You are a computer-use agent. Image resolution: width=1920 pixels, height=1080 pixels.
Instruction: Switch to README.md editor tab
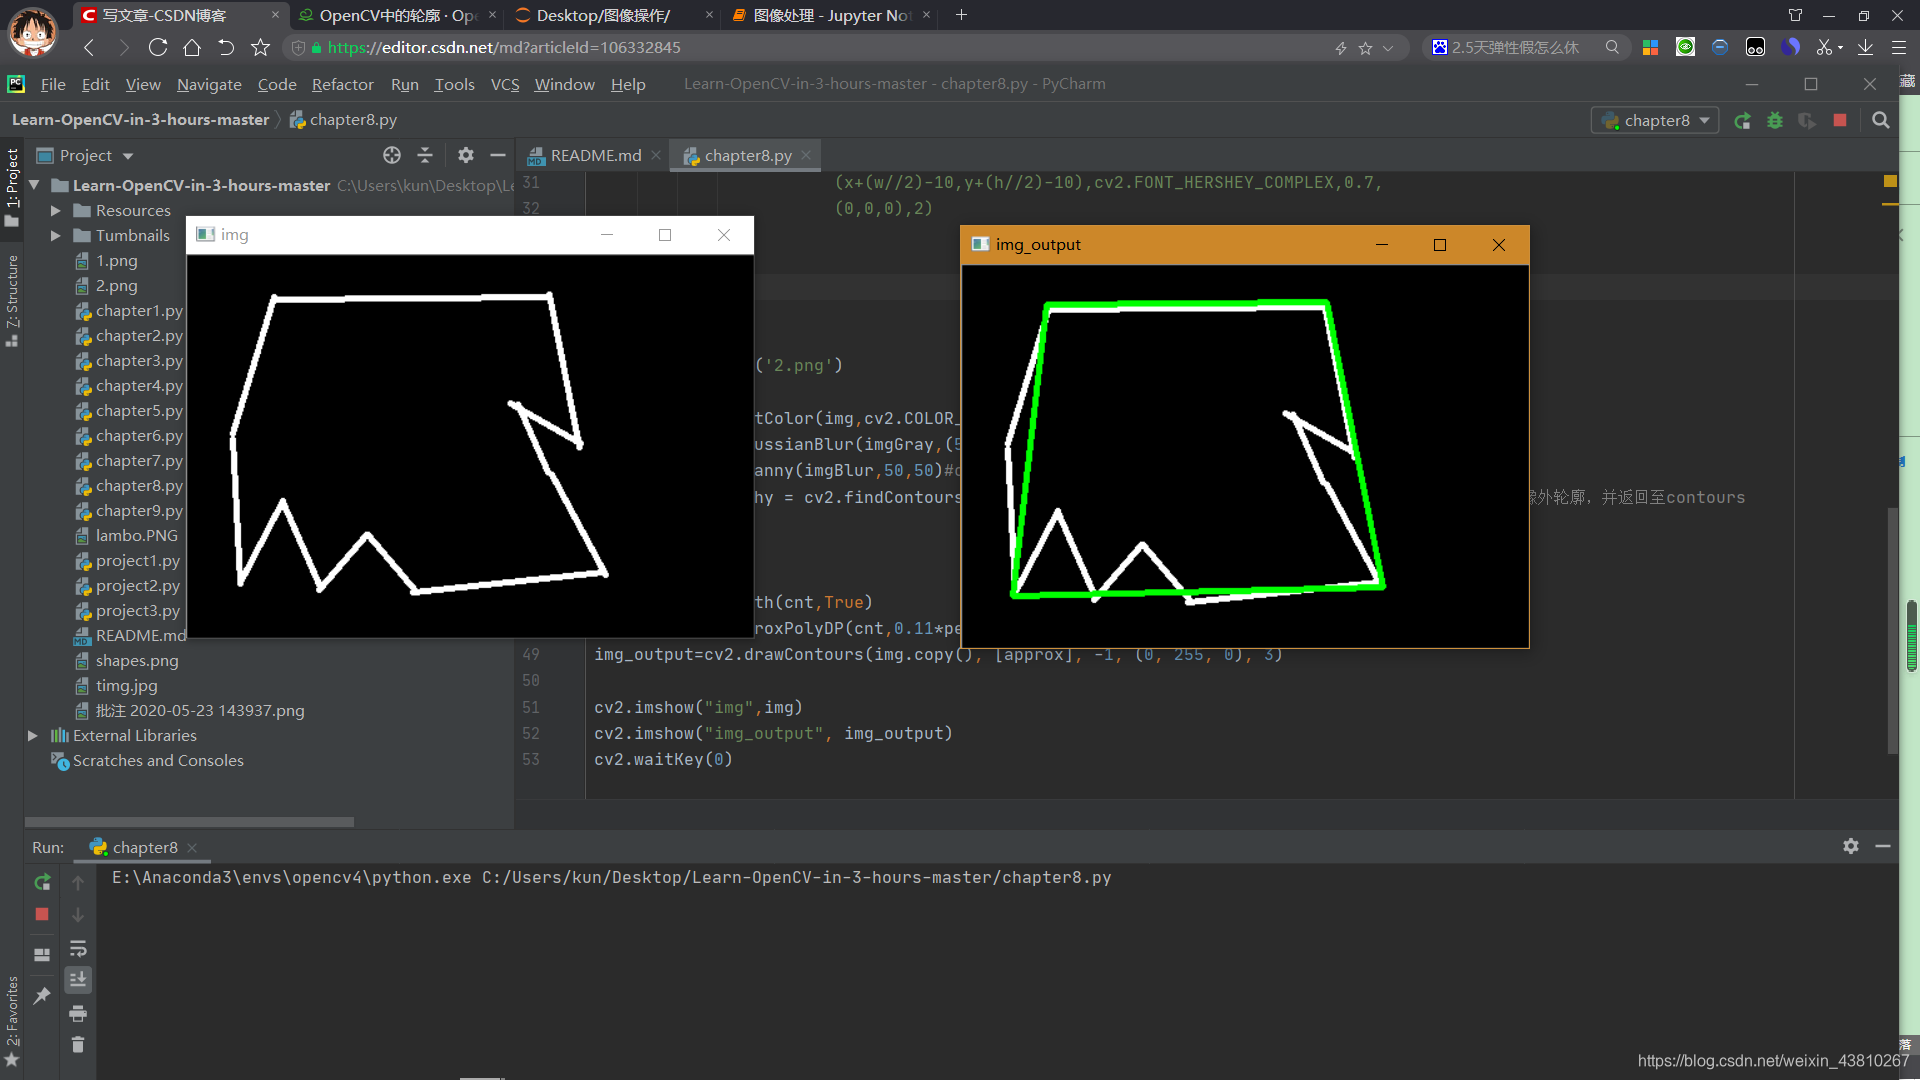point(595,156)
